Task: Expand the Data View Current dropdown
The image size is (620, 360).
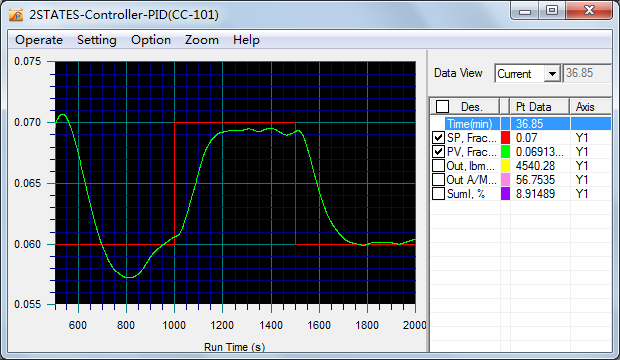Action: click(x=552, y=74)
